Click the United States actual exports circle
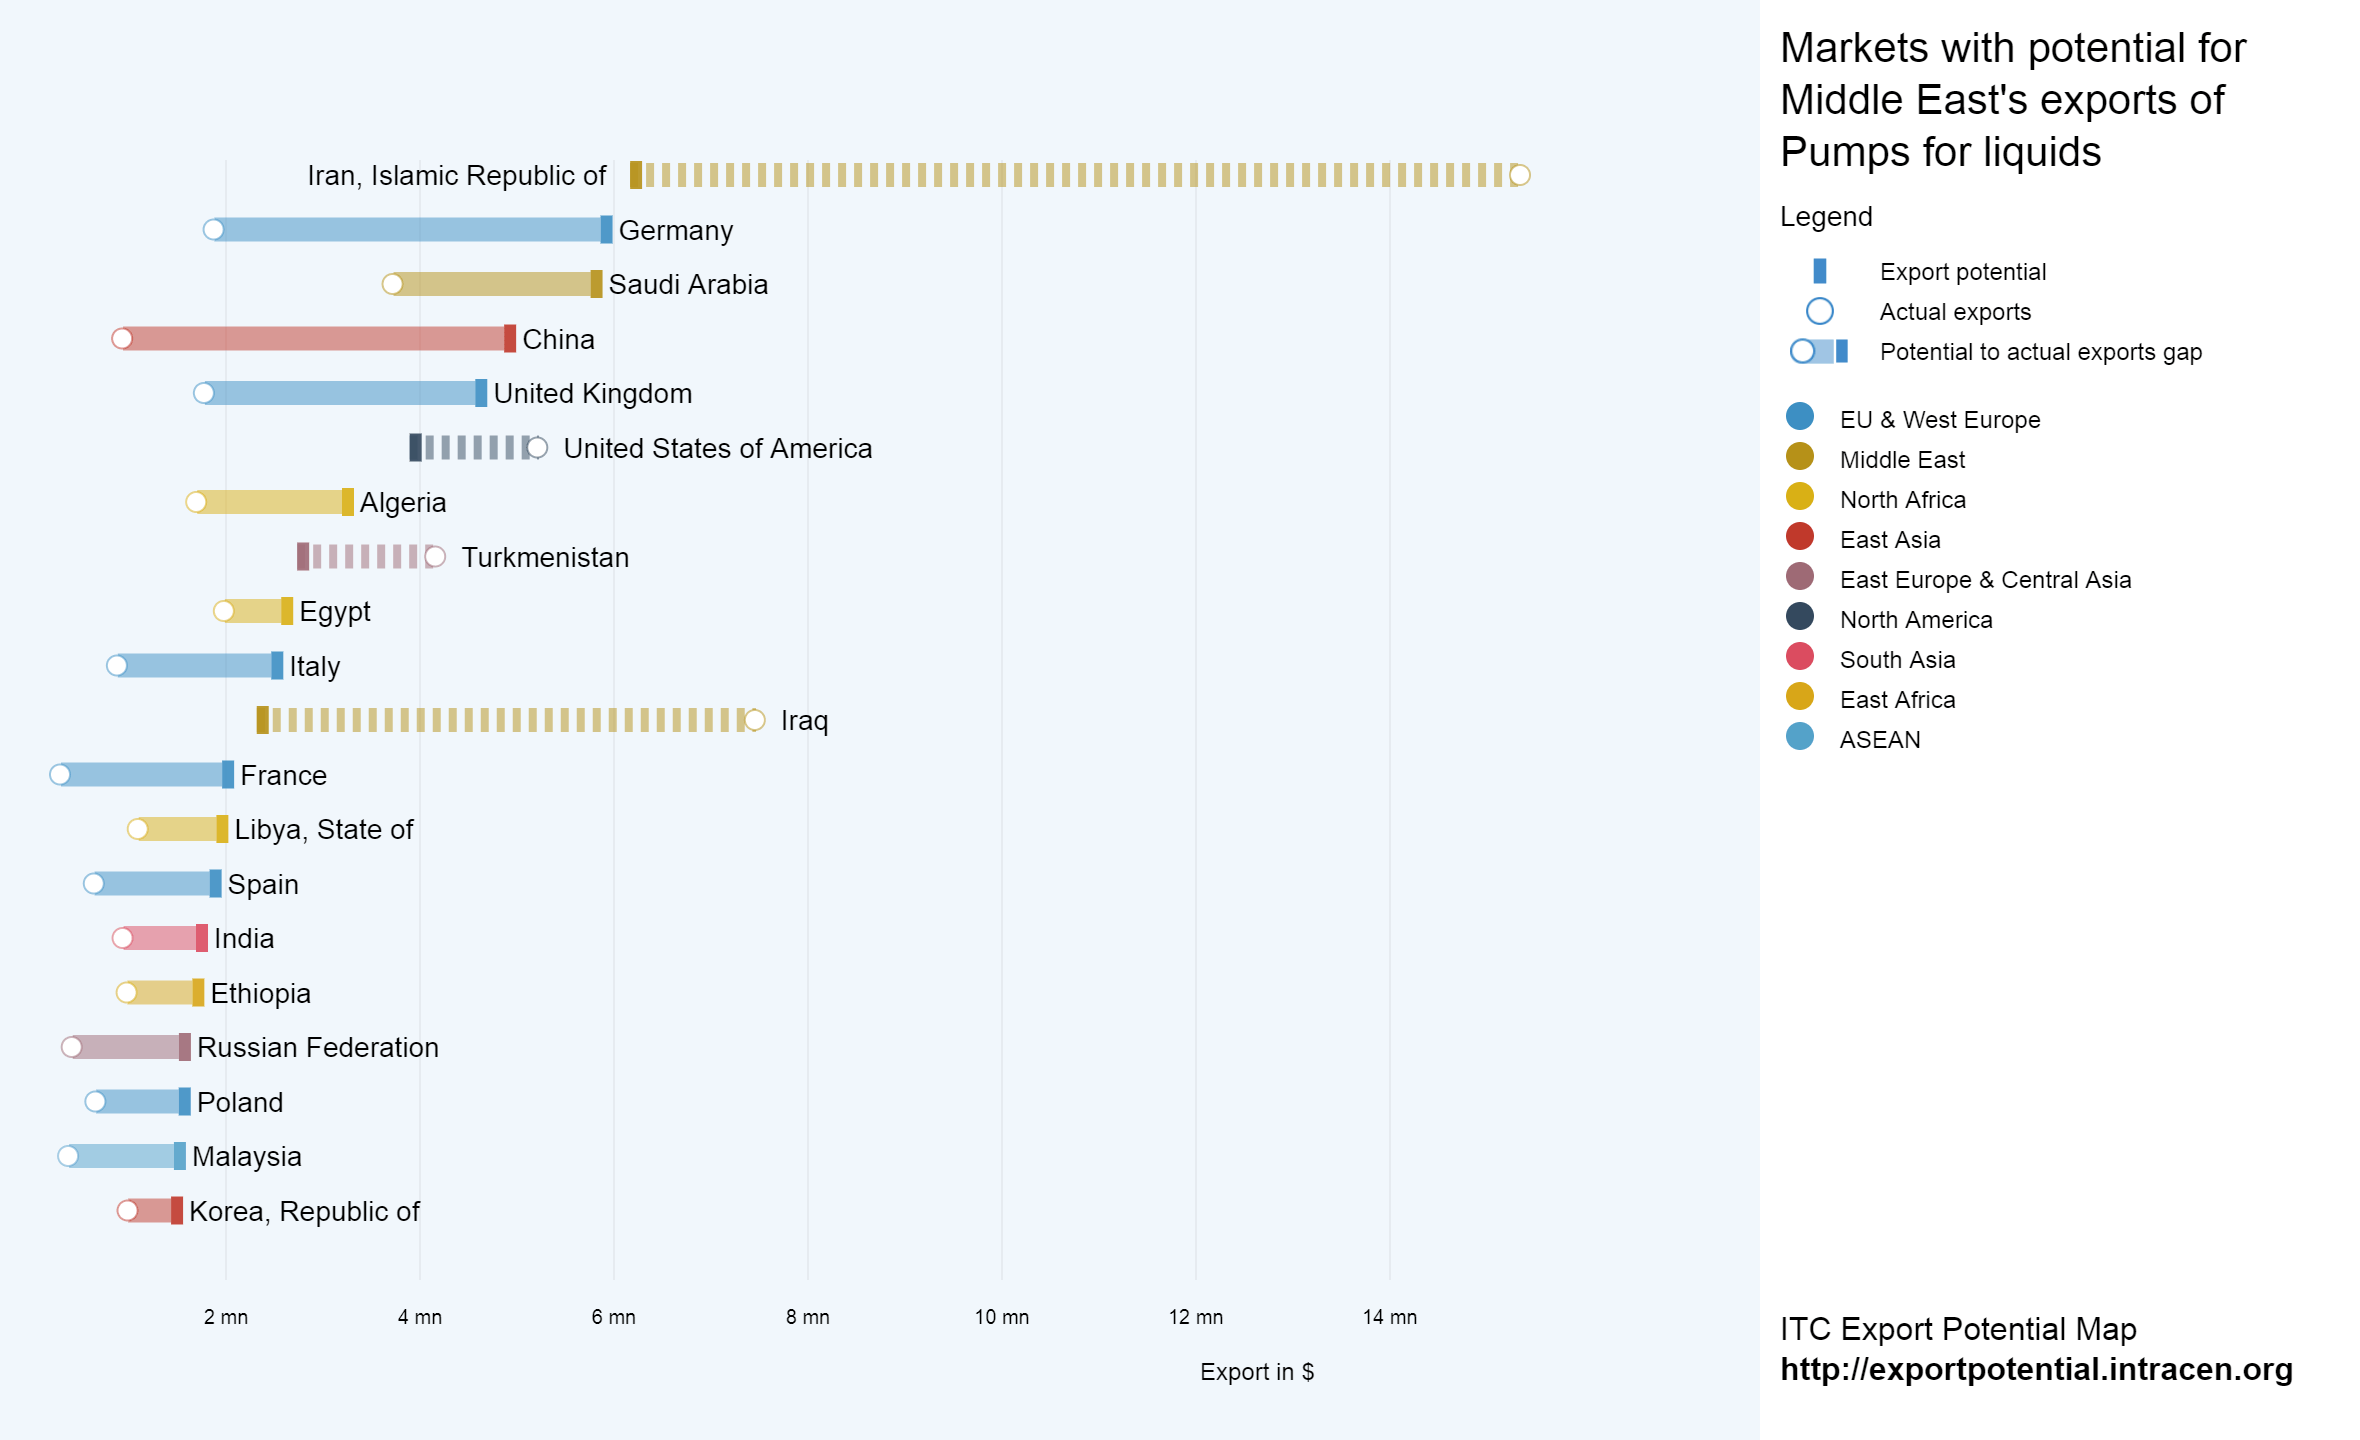Screen dimensions: 2360x1440 pyautogui.click(x=537, y=448)
